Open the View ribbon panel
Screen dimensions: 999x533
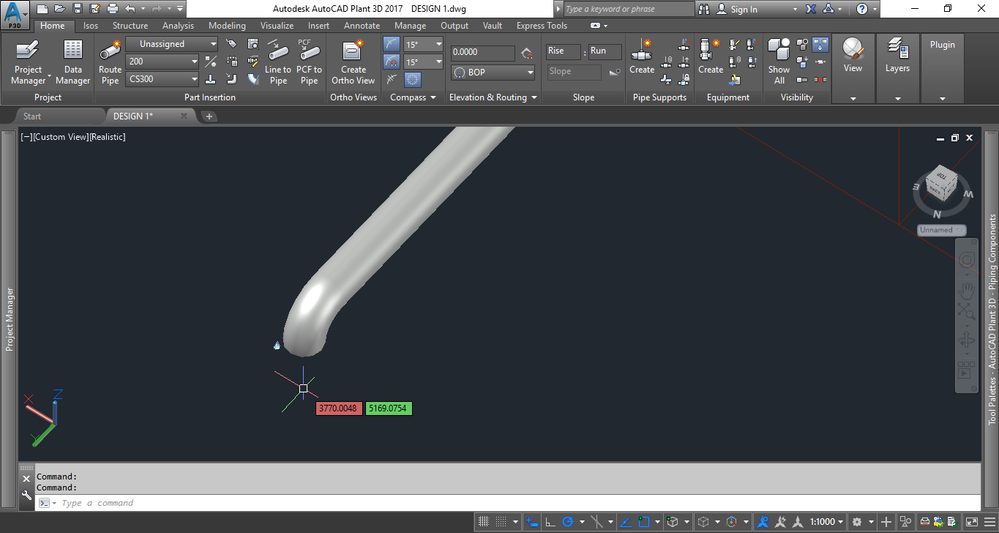[852, 69]
